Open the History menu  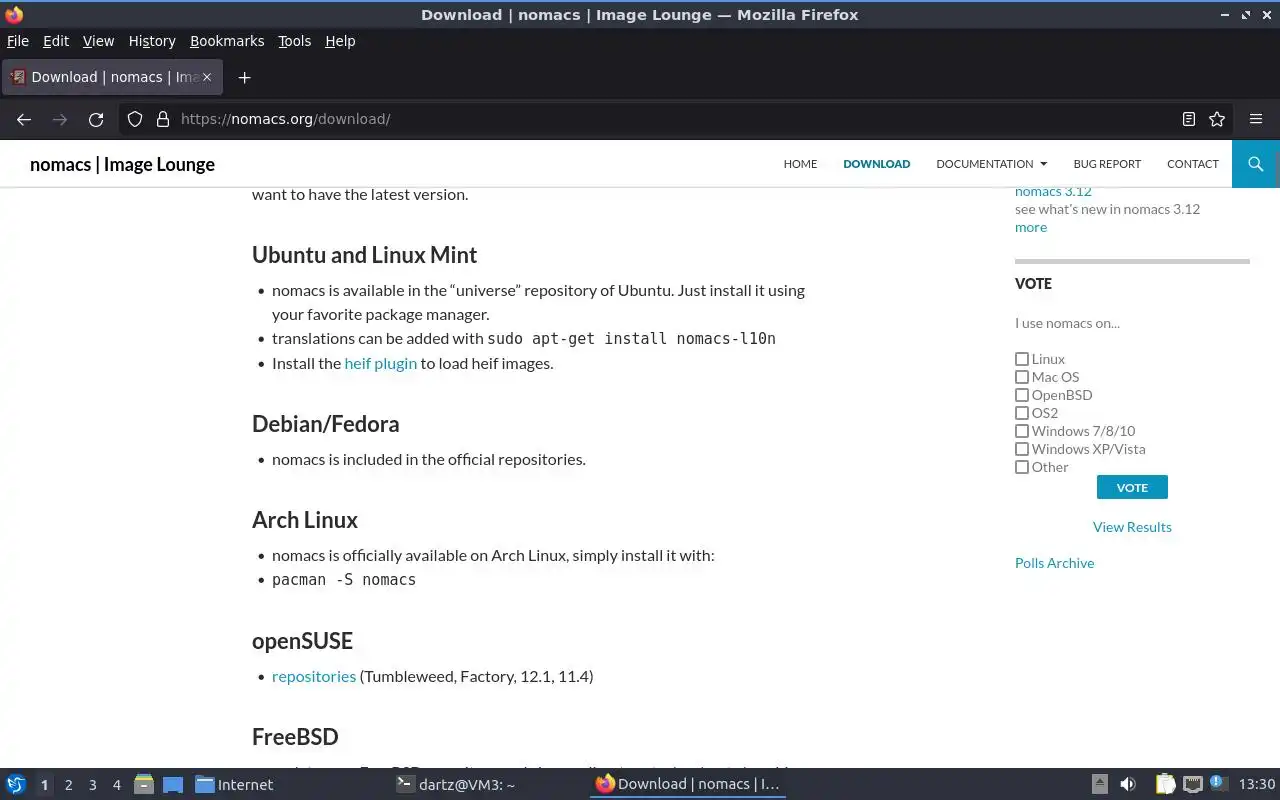pos(152,41)
